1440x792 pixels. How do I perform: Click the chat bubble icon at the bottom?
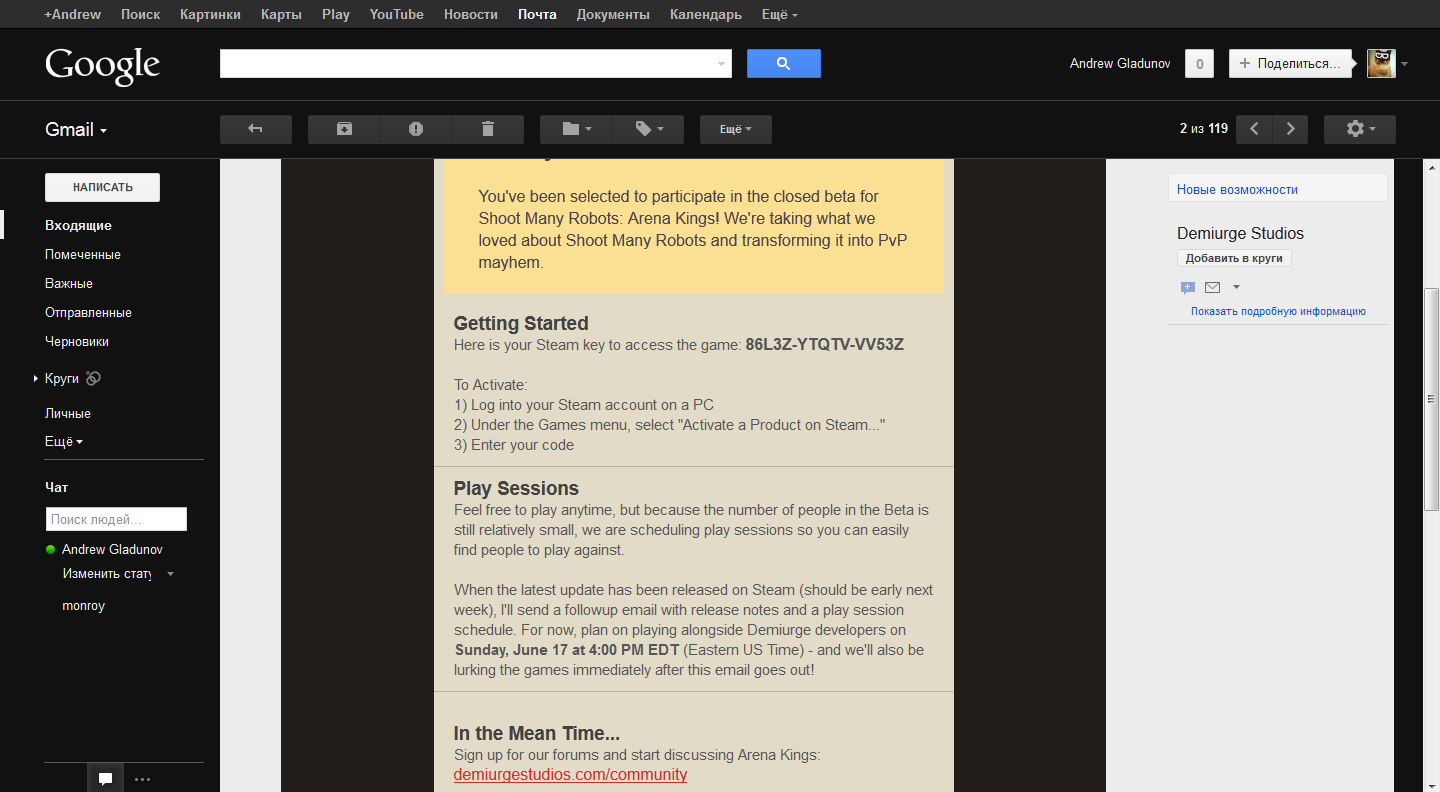coord(105,779)
